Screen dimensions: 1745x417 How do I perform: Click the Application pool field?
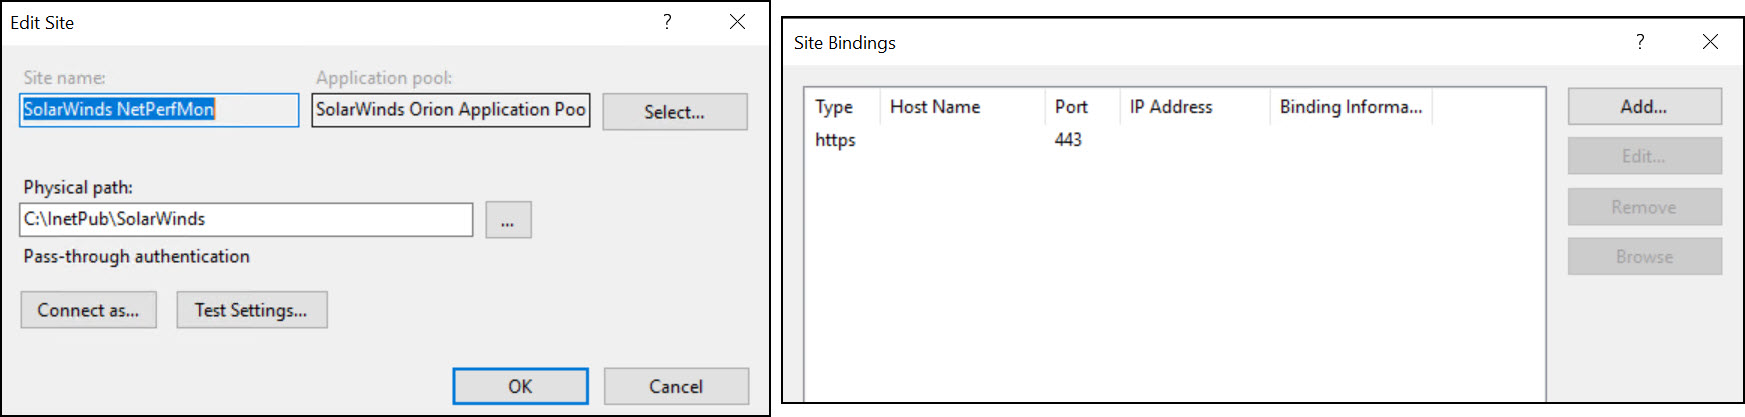point(450,110)
